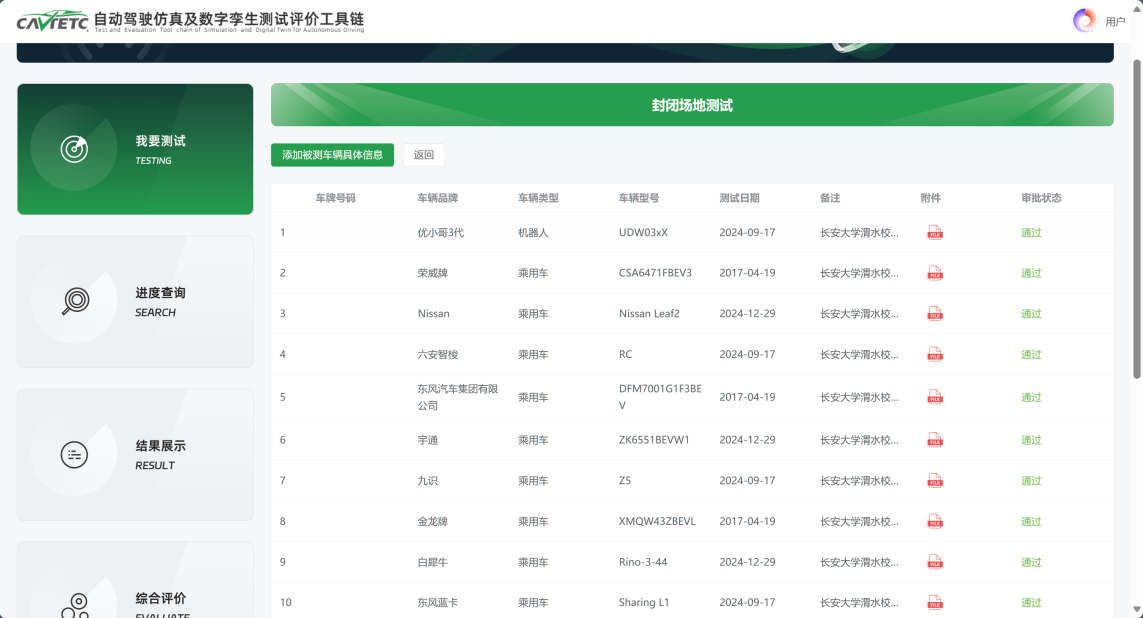
Task: Click the Nissan Leaf2 model cell
Action: pyautogui.click(x=649, y=314)
